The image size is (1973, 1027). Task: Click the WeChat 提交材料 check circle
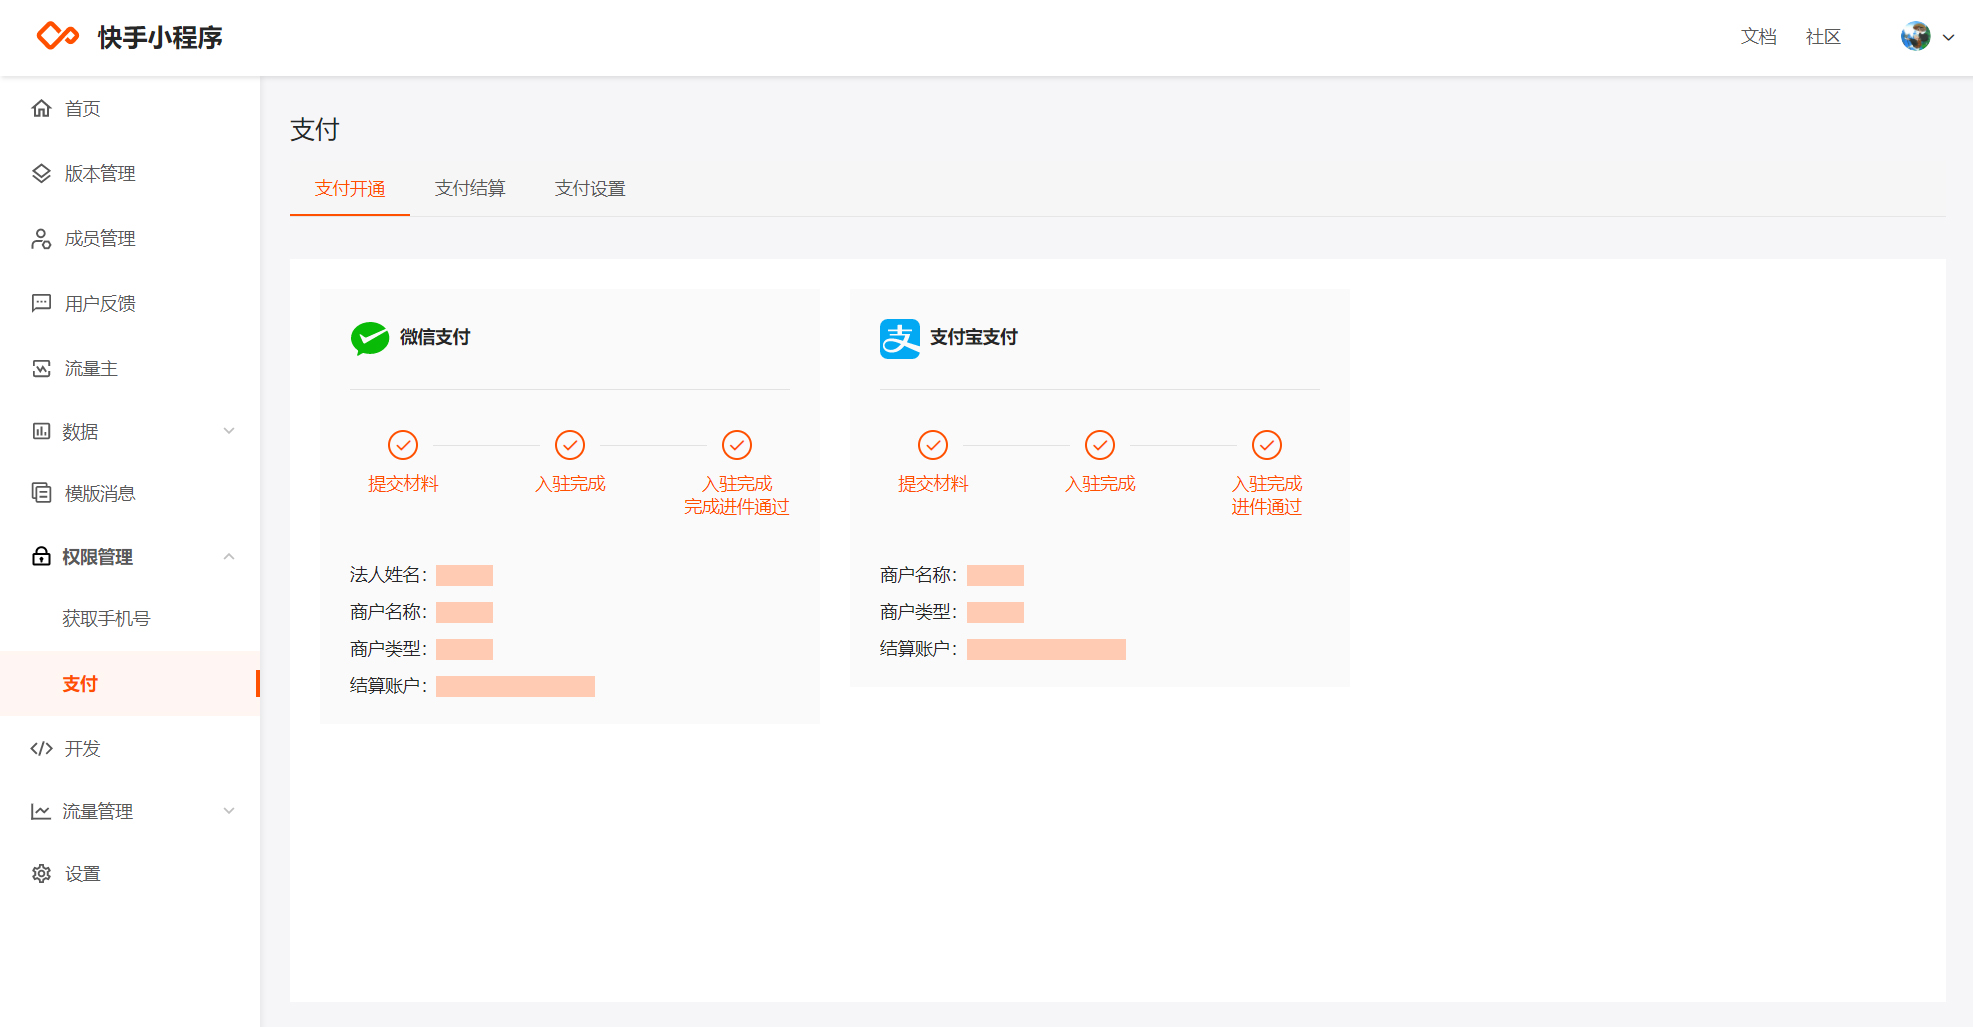[x=403, y=444]
